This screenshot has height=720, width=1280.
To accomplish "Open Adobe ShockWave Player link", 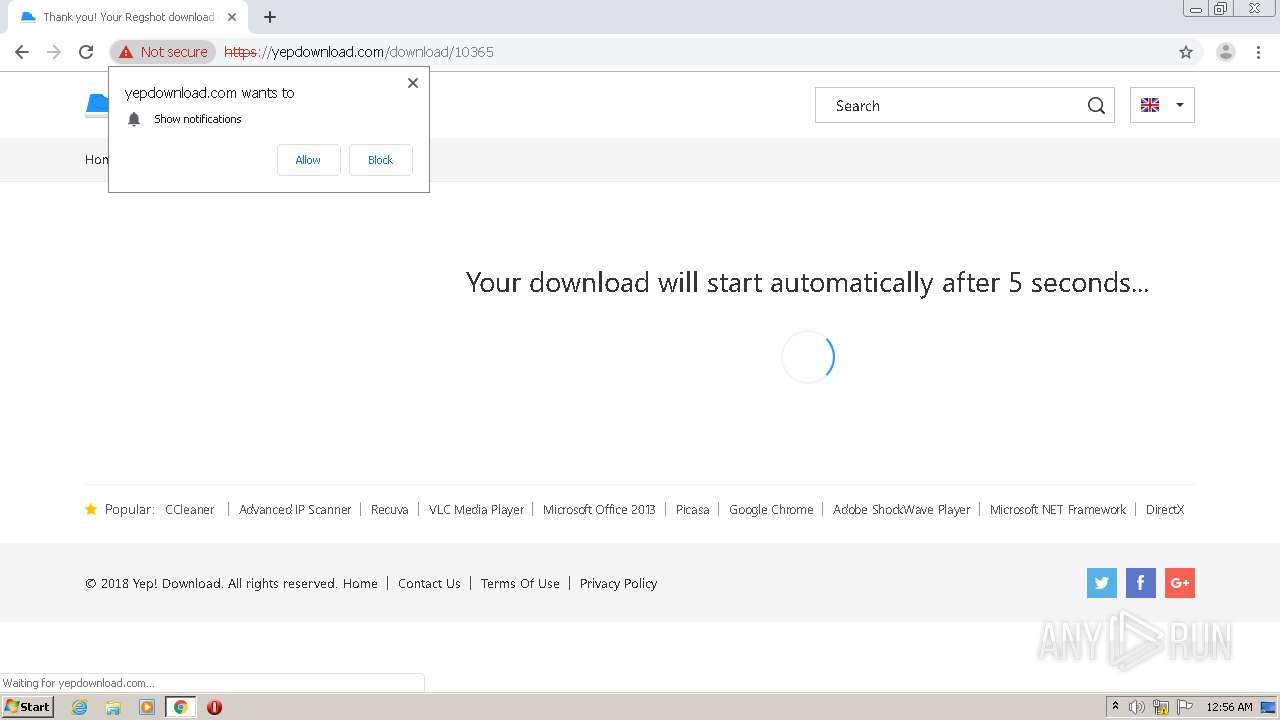I will tap(902, 509).
